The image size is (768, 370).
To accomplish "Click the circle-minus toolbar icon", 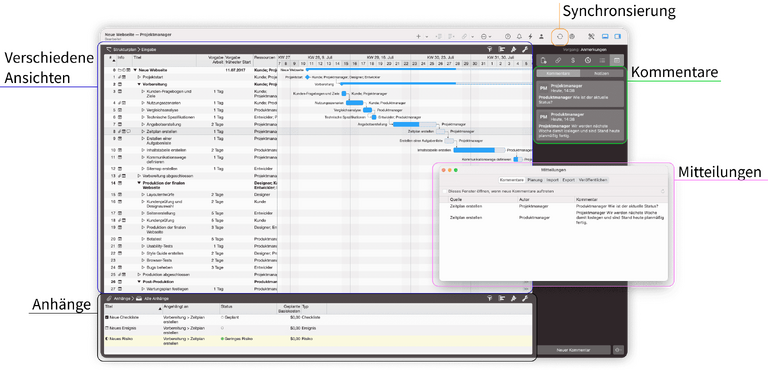I will [x=484, y=36].
